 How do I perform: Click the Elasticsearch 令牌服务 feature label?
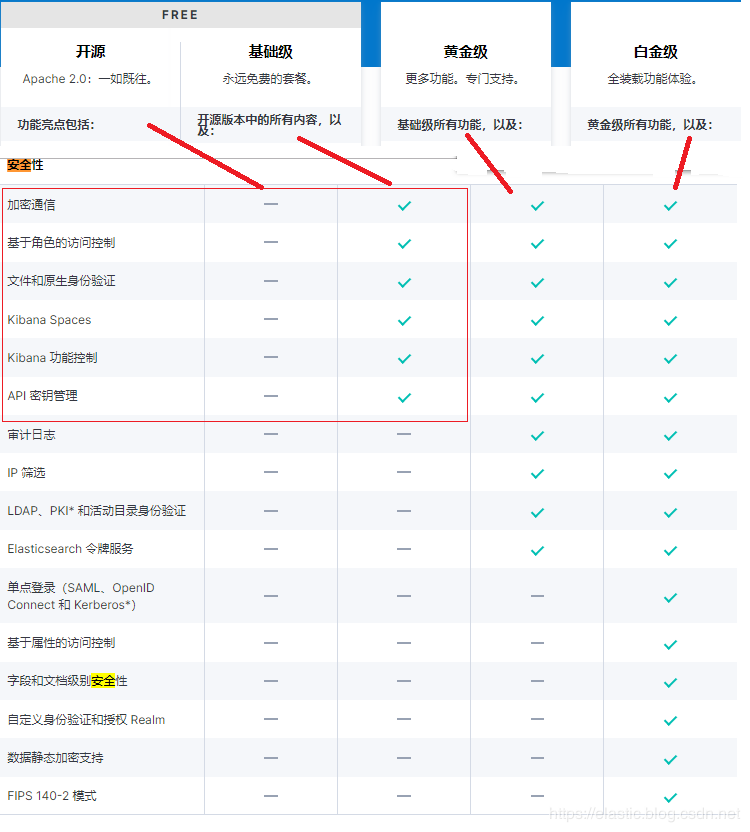coord(71,549)
